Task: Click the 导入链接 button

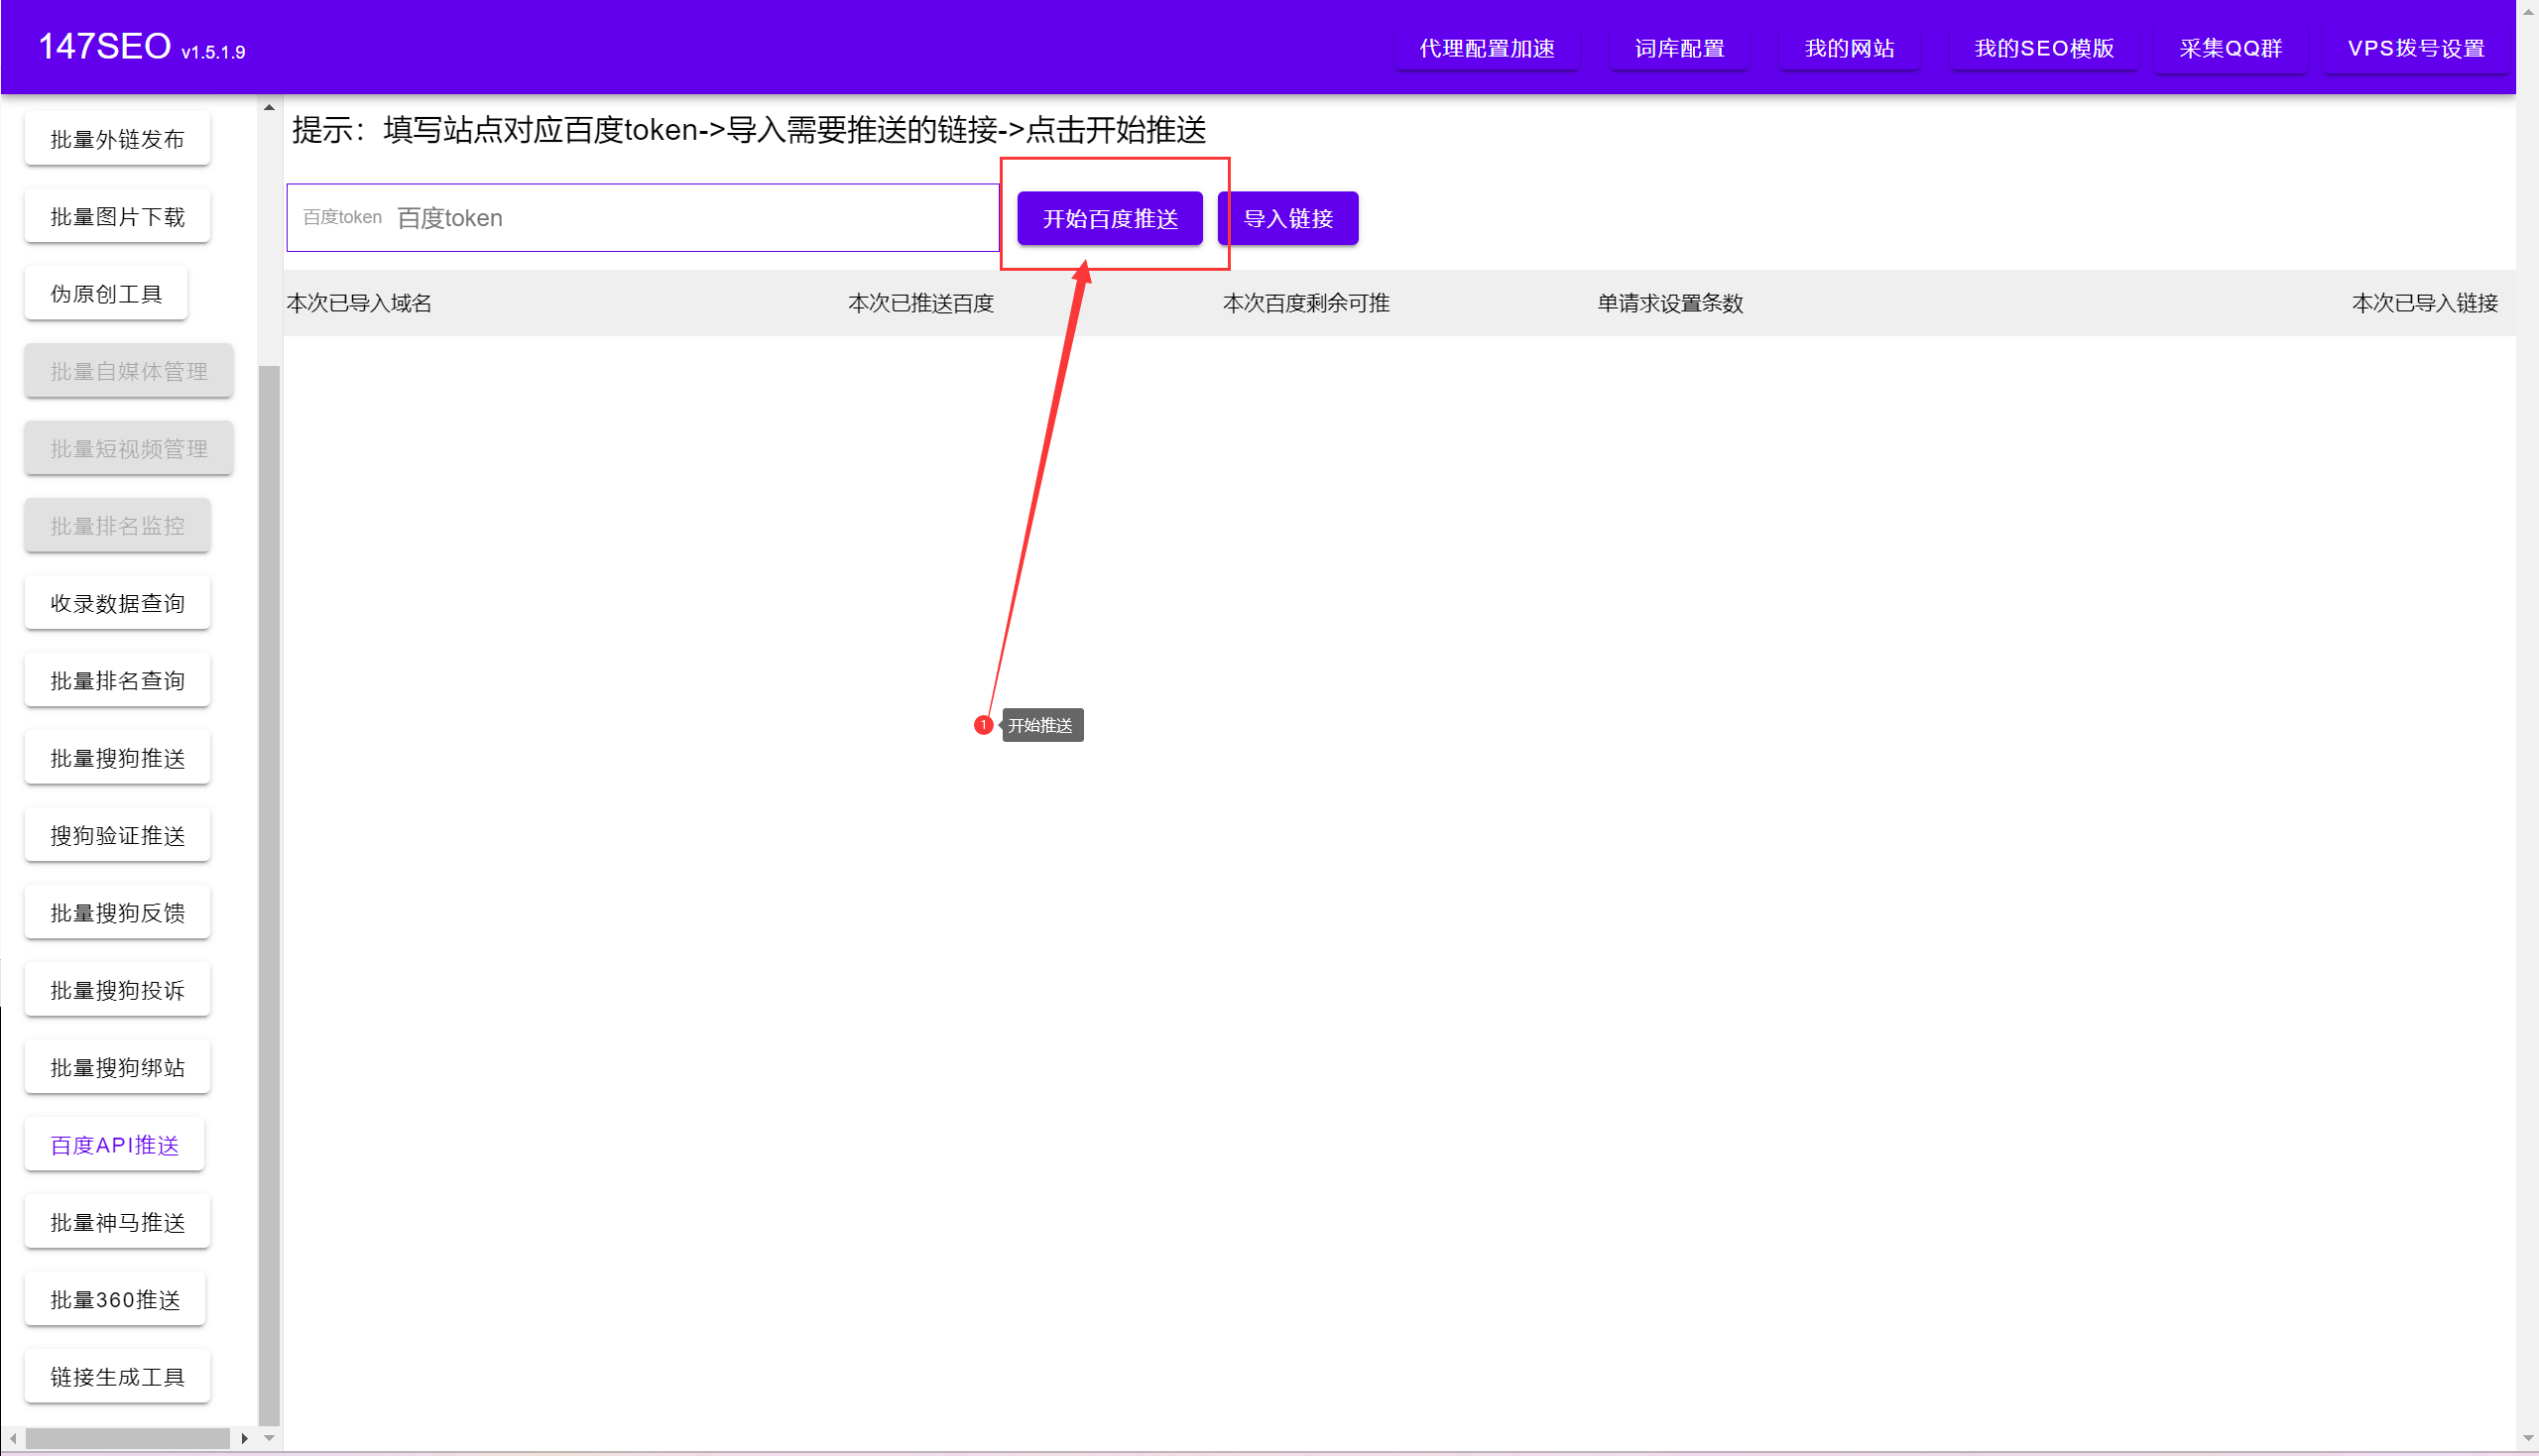Action: [1287, 218]
